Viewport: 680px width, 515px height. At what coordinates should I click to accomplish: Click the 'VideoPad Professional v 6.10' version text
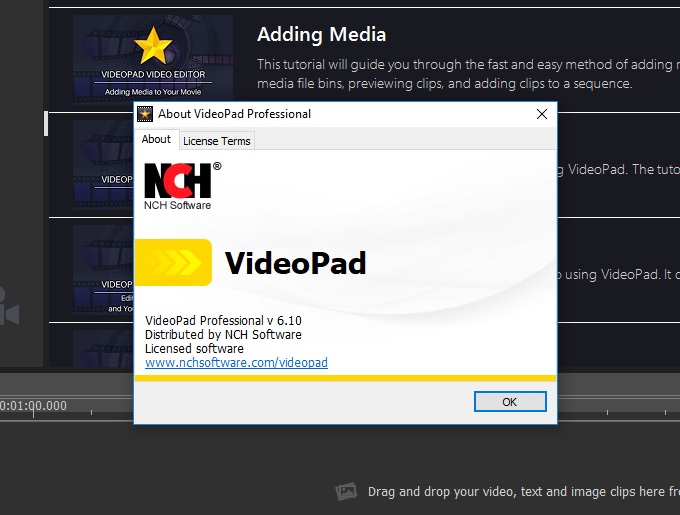[223, 320]
